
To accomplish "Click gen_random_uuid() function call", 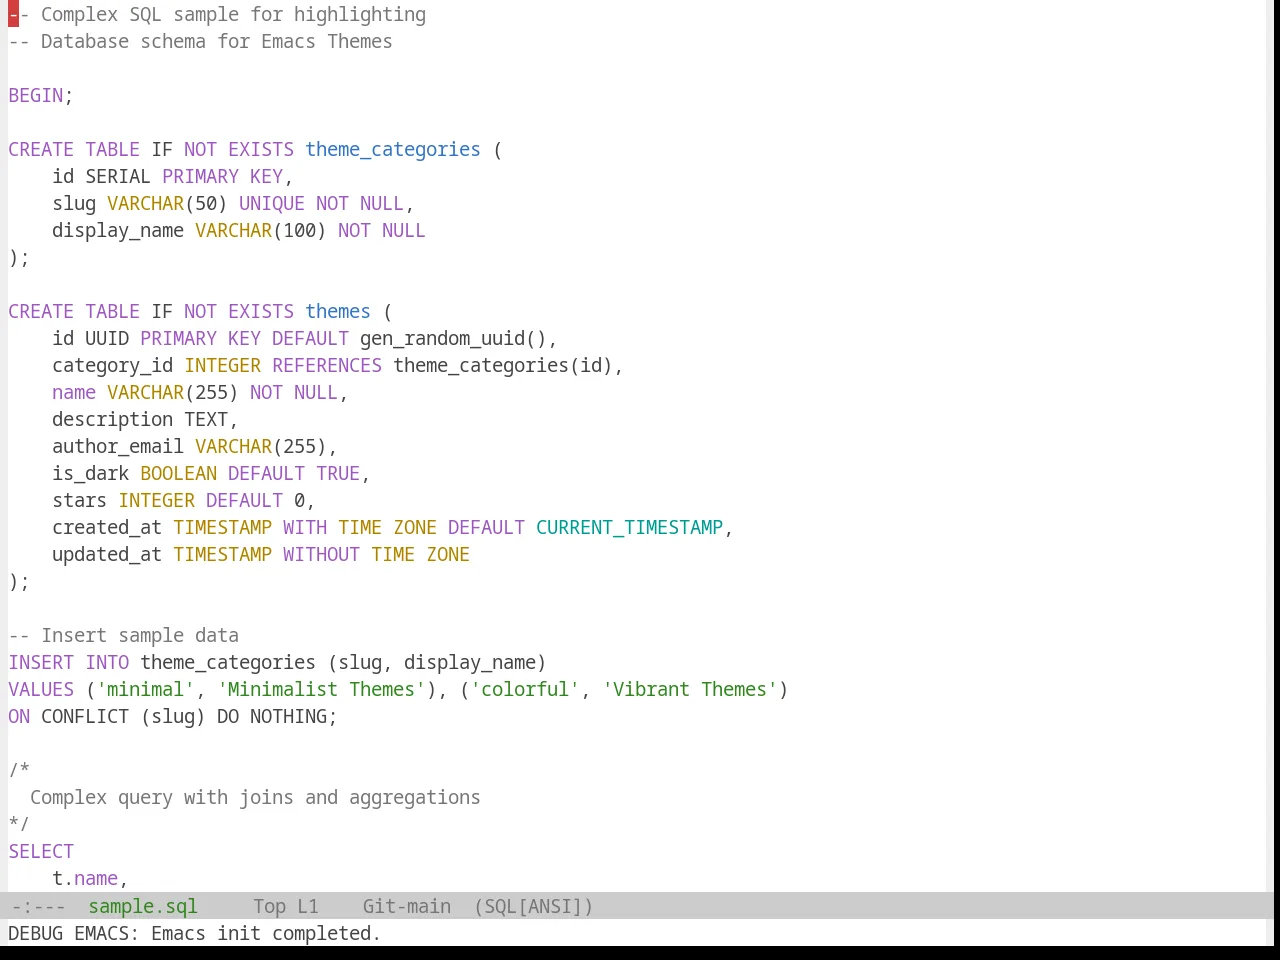I will (x=453, y=339).
